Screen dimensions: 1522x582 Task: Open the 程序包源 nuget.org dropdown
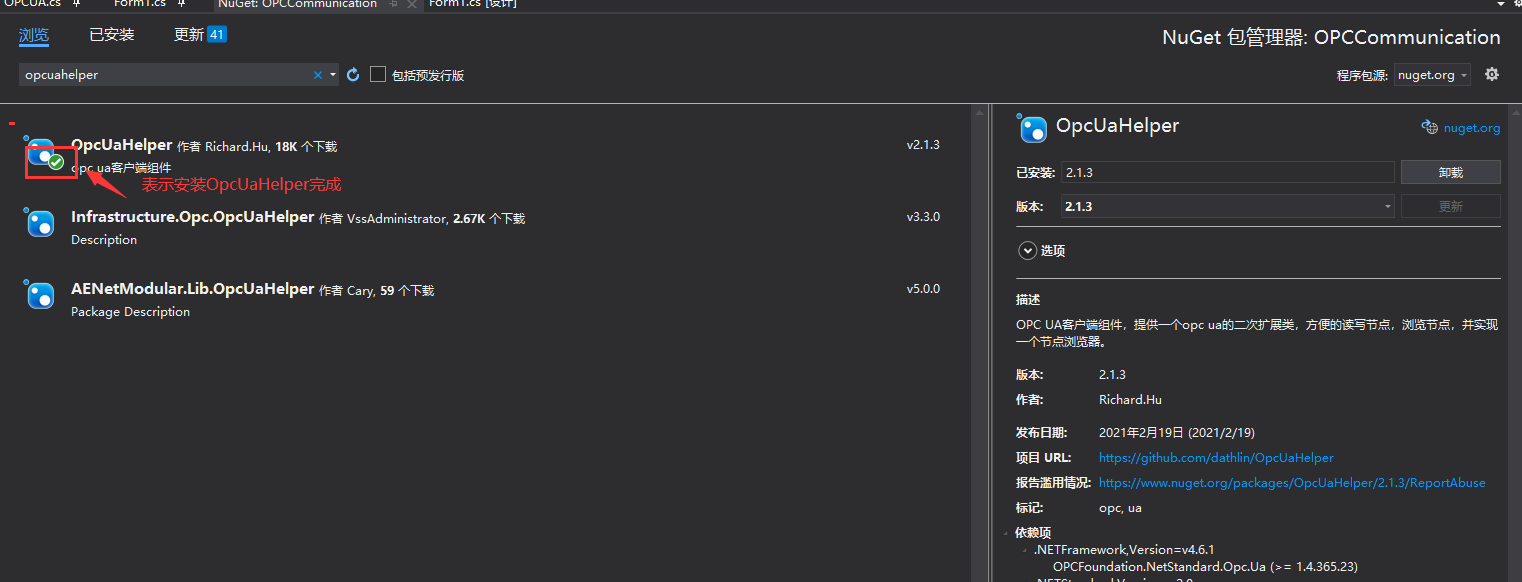point(1432,75)
